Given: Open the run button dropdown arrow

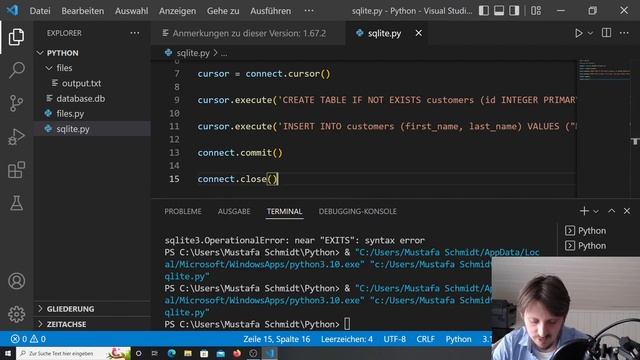Looking at the screenshot, I should pyautogui.click(x=590, y=33).
